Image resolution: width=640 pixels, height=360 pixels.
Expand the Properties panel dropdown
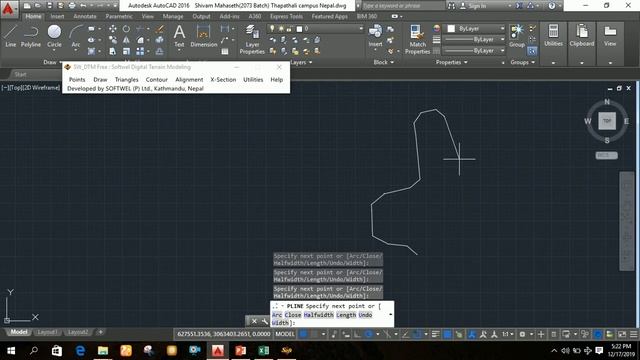[451, 62]
